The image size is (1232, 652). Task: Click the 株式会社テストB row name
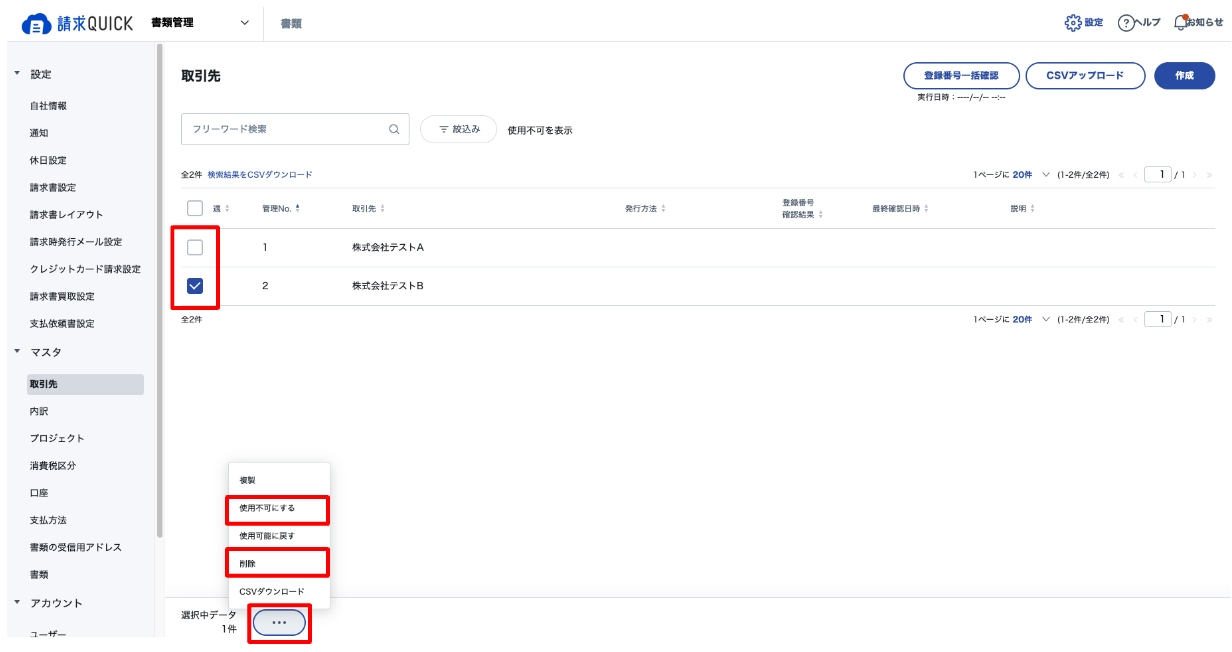coord(388,286)
